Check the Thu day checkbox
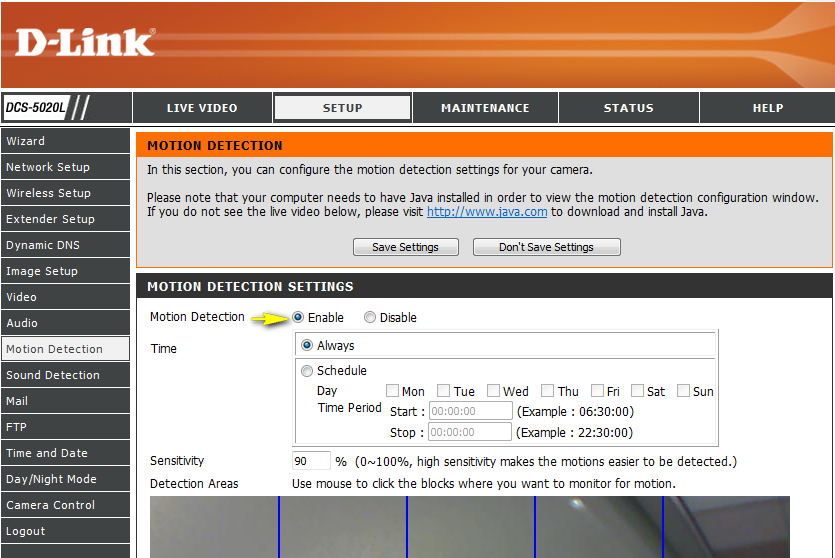 point(547,391)
